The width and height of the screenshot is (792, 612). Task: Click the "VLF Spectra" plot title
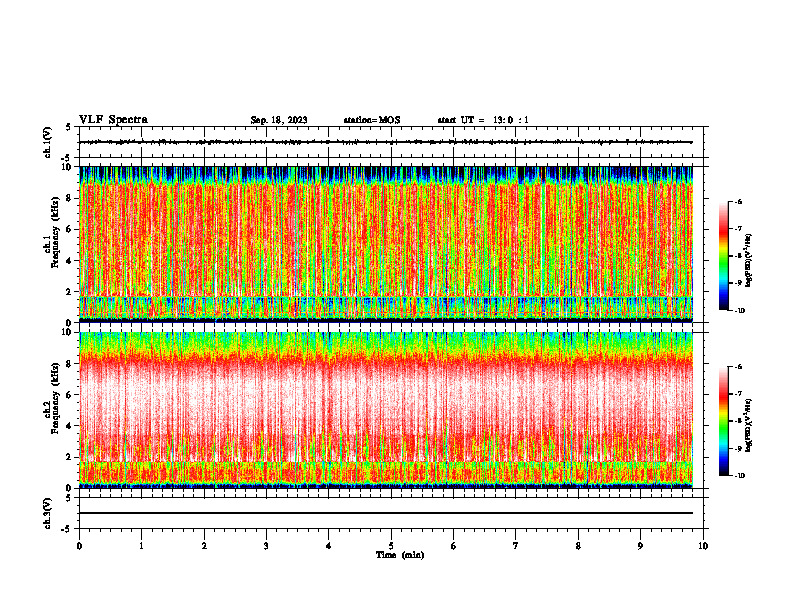113,120
